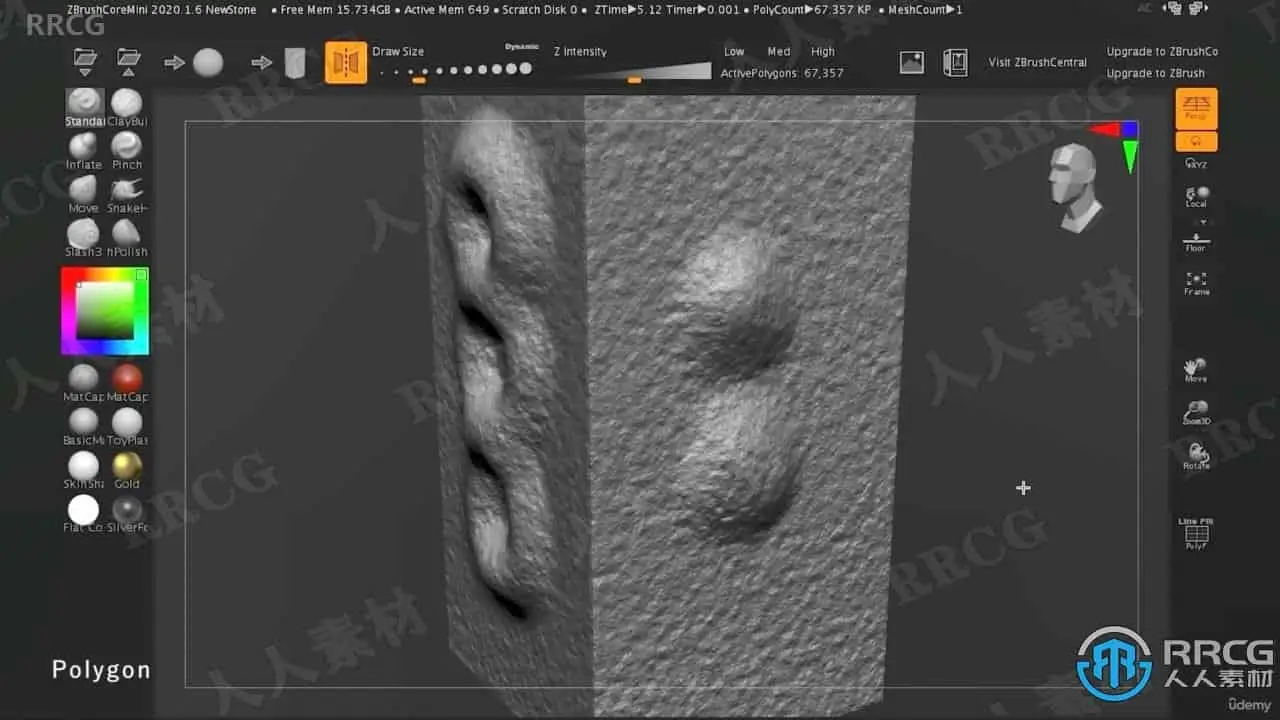This screenshot has height=720, width=1280.
Task: Toggle the small orange button below Persp
Action: 1196,141
